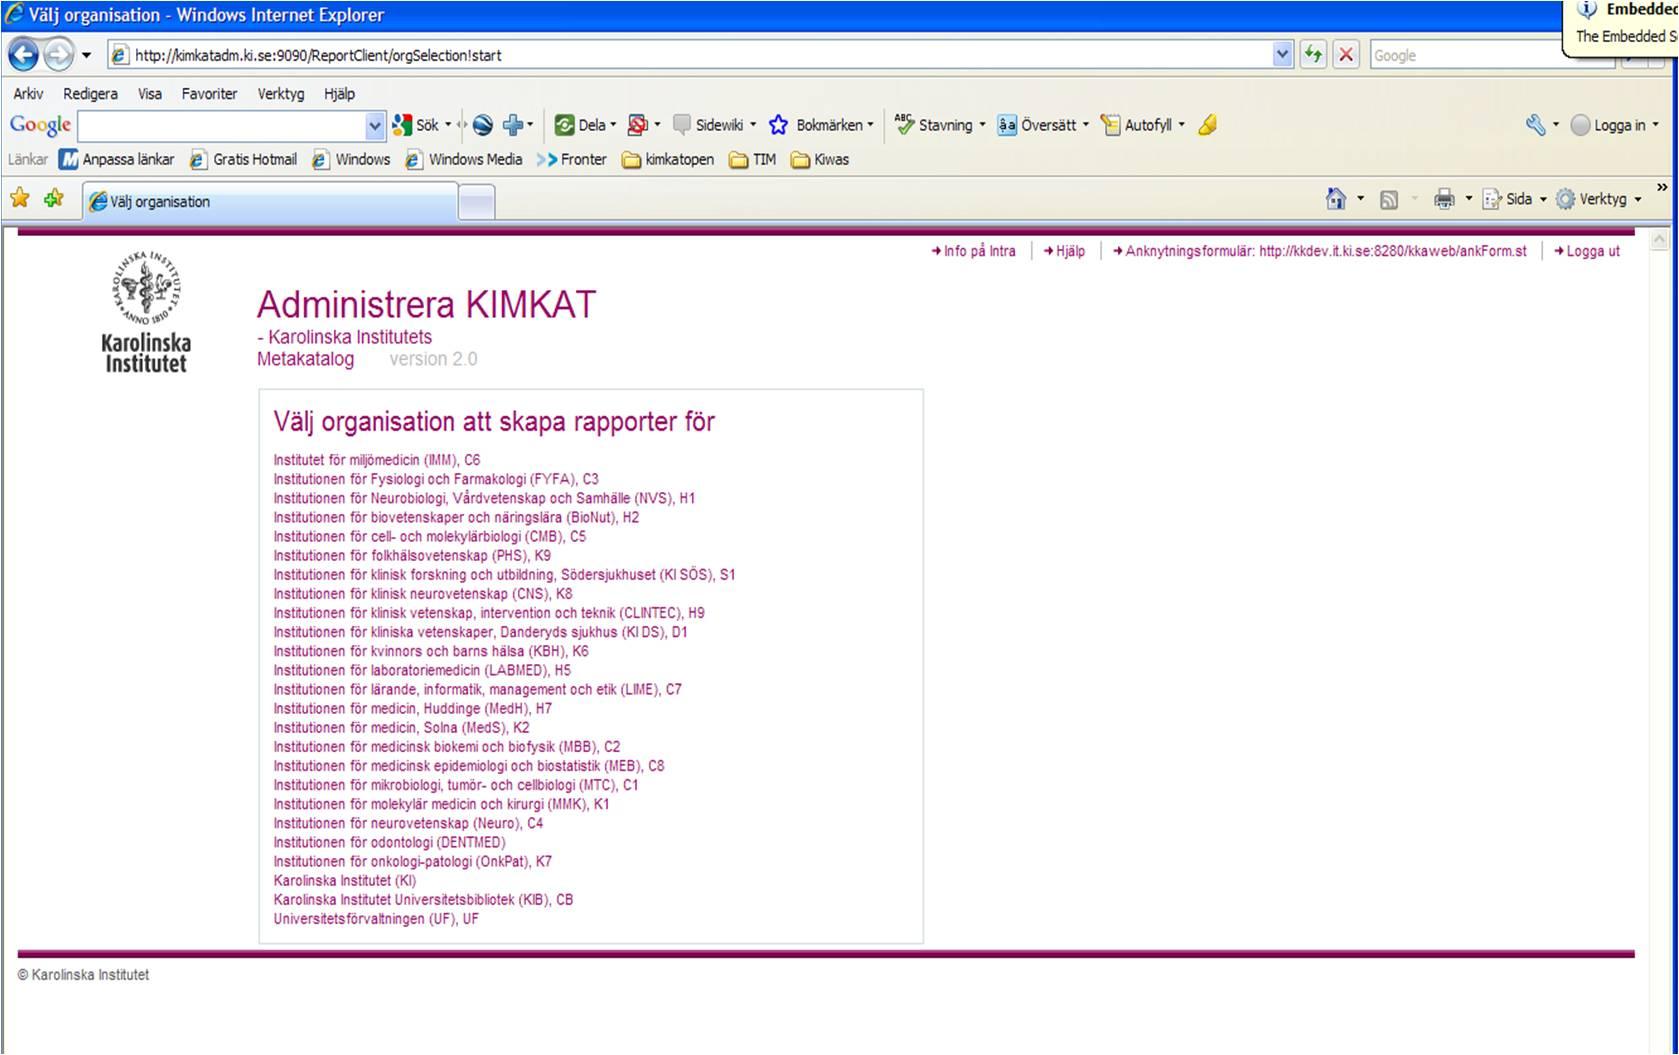Stop loading with the red X icon
The height and width of the screenshot is (1055, 1679).
tap(1346, 54)
